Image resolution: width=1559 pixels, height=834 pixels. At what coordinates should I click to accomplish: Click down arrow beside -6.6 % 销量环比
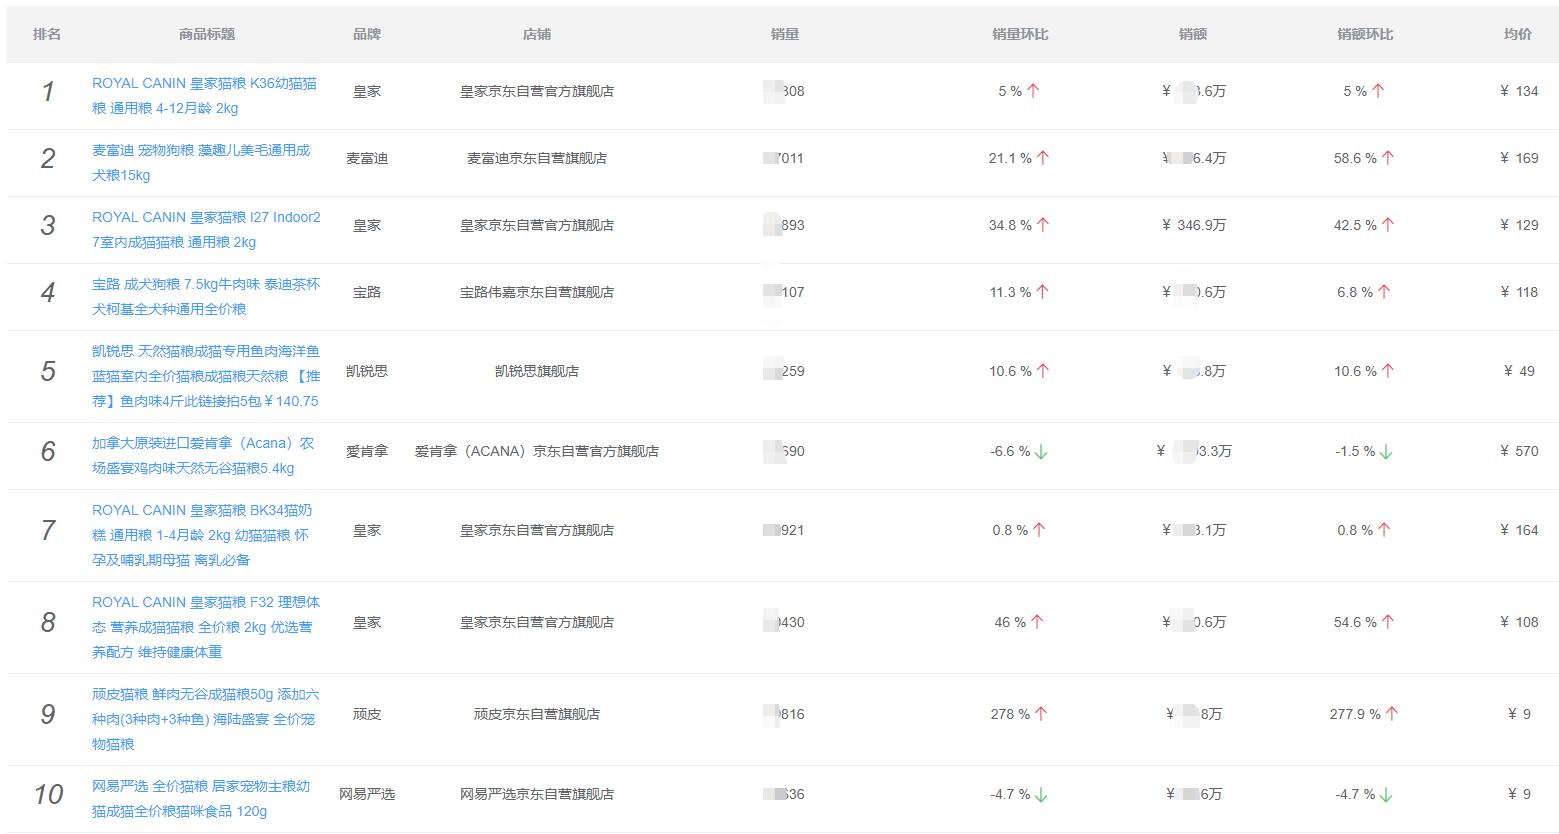pyautogui.click(x=1041, y=452)
